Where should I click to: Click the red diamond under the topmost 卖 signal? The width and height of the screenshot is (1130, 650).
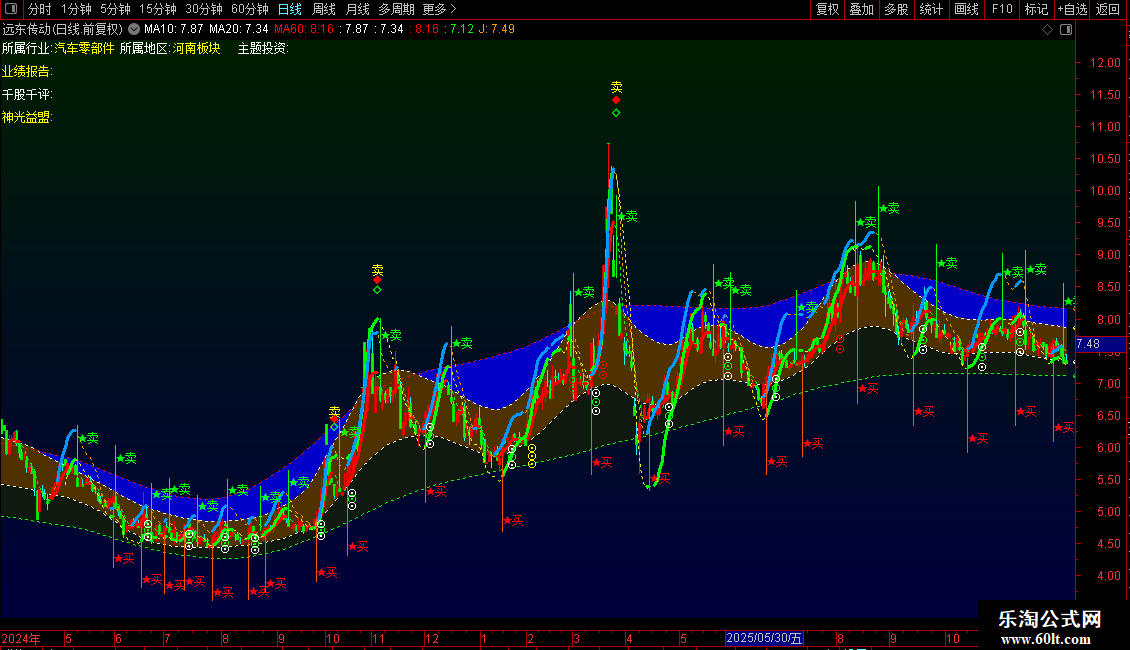(616, 100)
